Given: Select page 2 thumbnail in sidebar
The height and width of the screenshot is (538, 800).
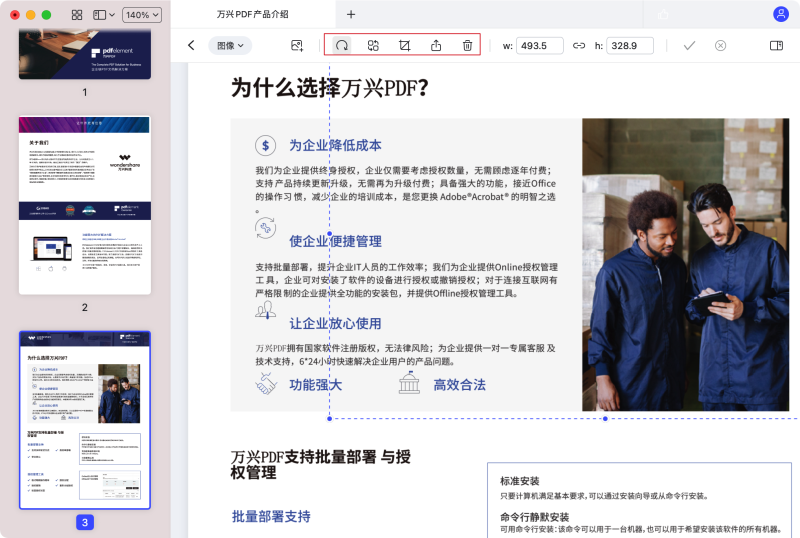Looking at the screenshot, I should pyautogui.click(x=84, y=205).
